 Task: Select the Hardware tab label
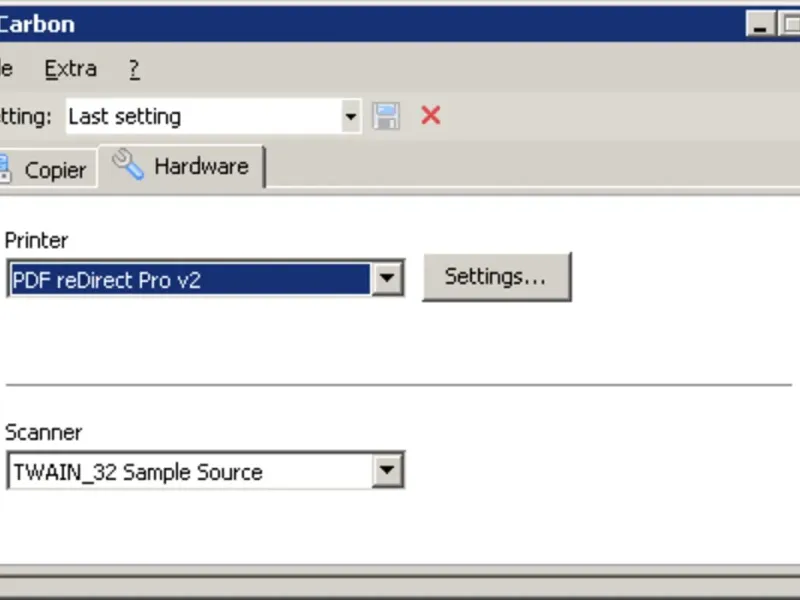200,166
